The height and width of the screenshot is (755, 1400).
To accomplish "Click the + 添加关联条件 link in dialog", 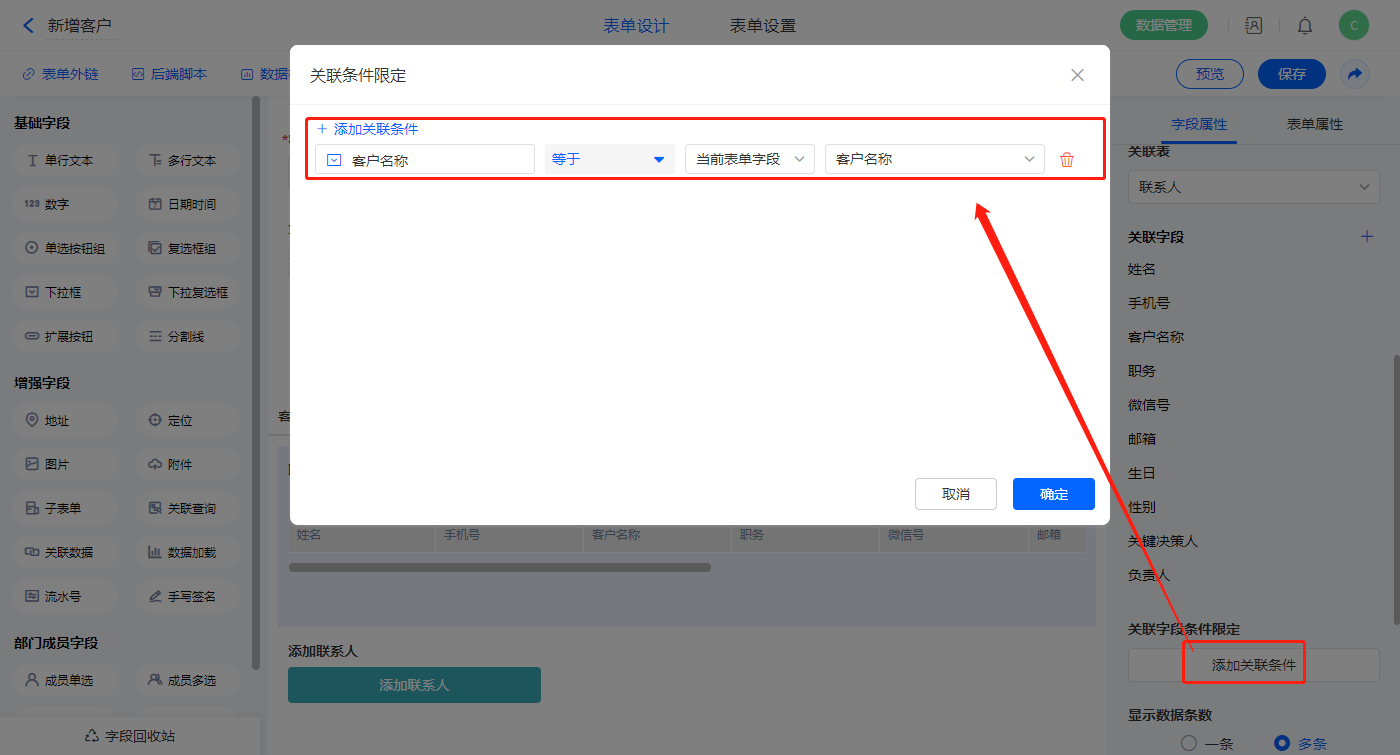I will click(367, 129).
